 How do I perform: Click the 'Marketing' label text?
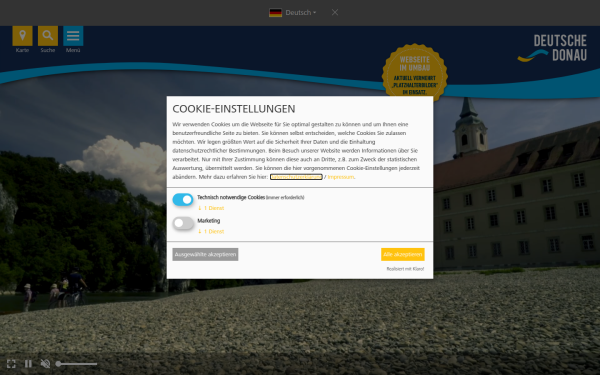(209, 221)
